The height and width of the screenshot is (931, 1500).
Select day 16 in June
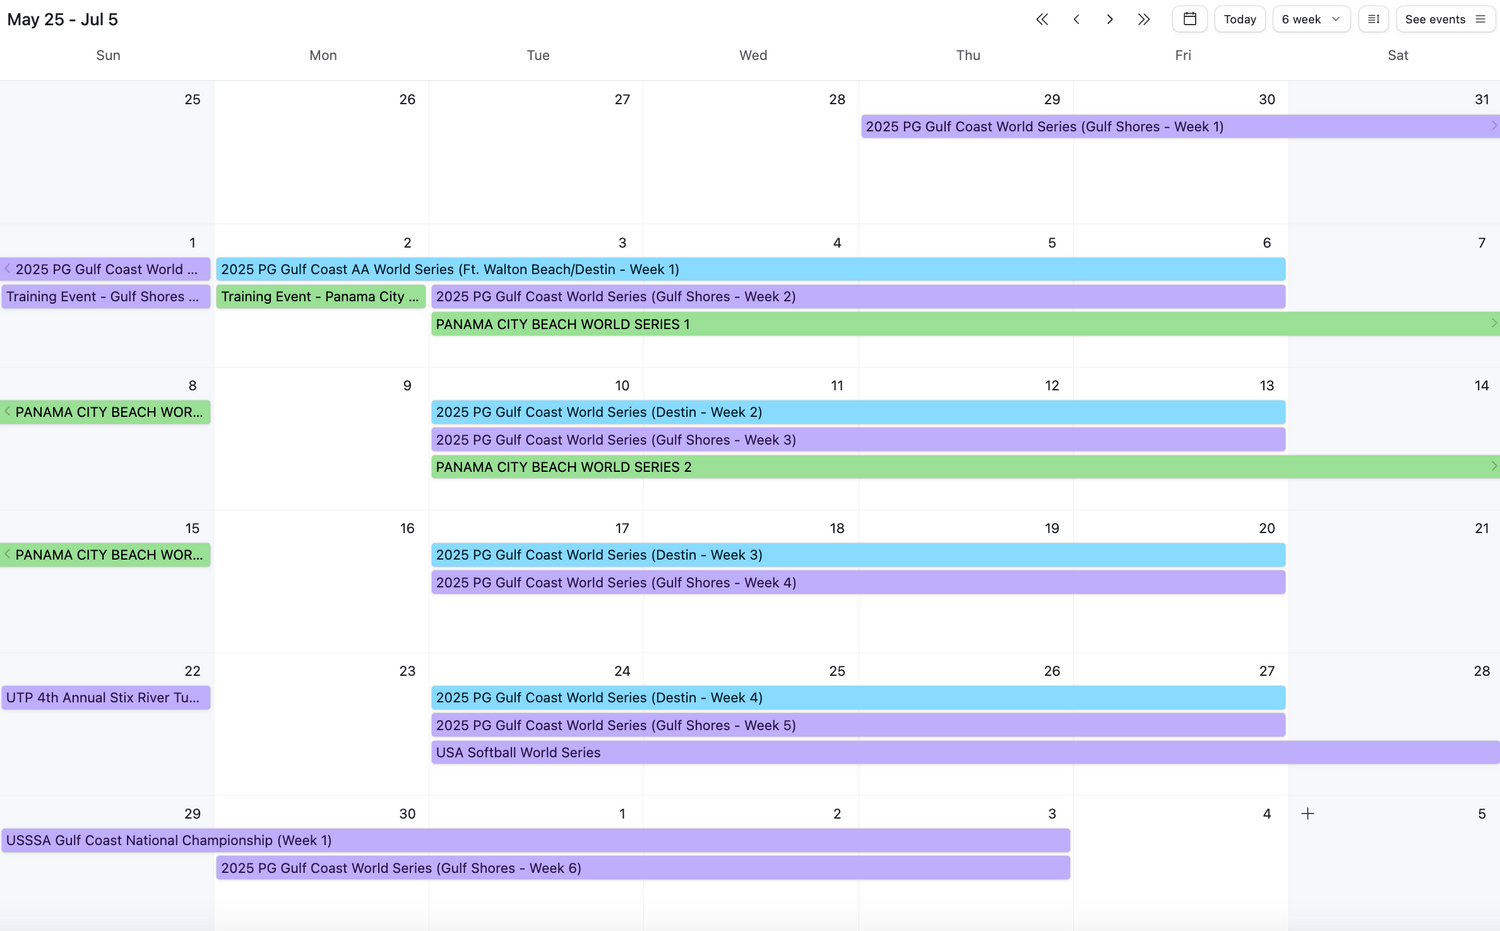point(407,529)
